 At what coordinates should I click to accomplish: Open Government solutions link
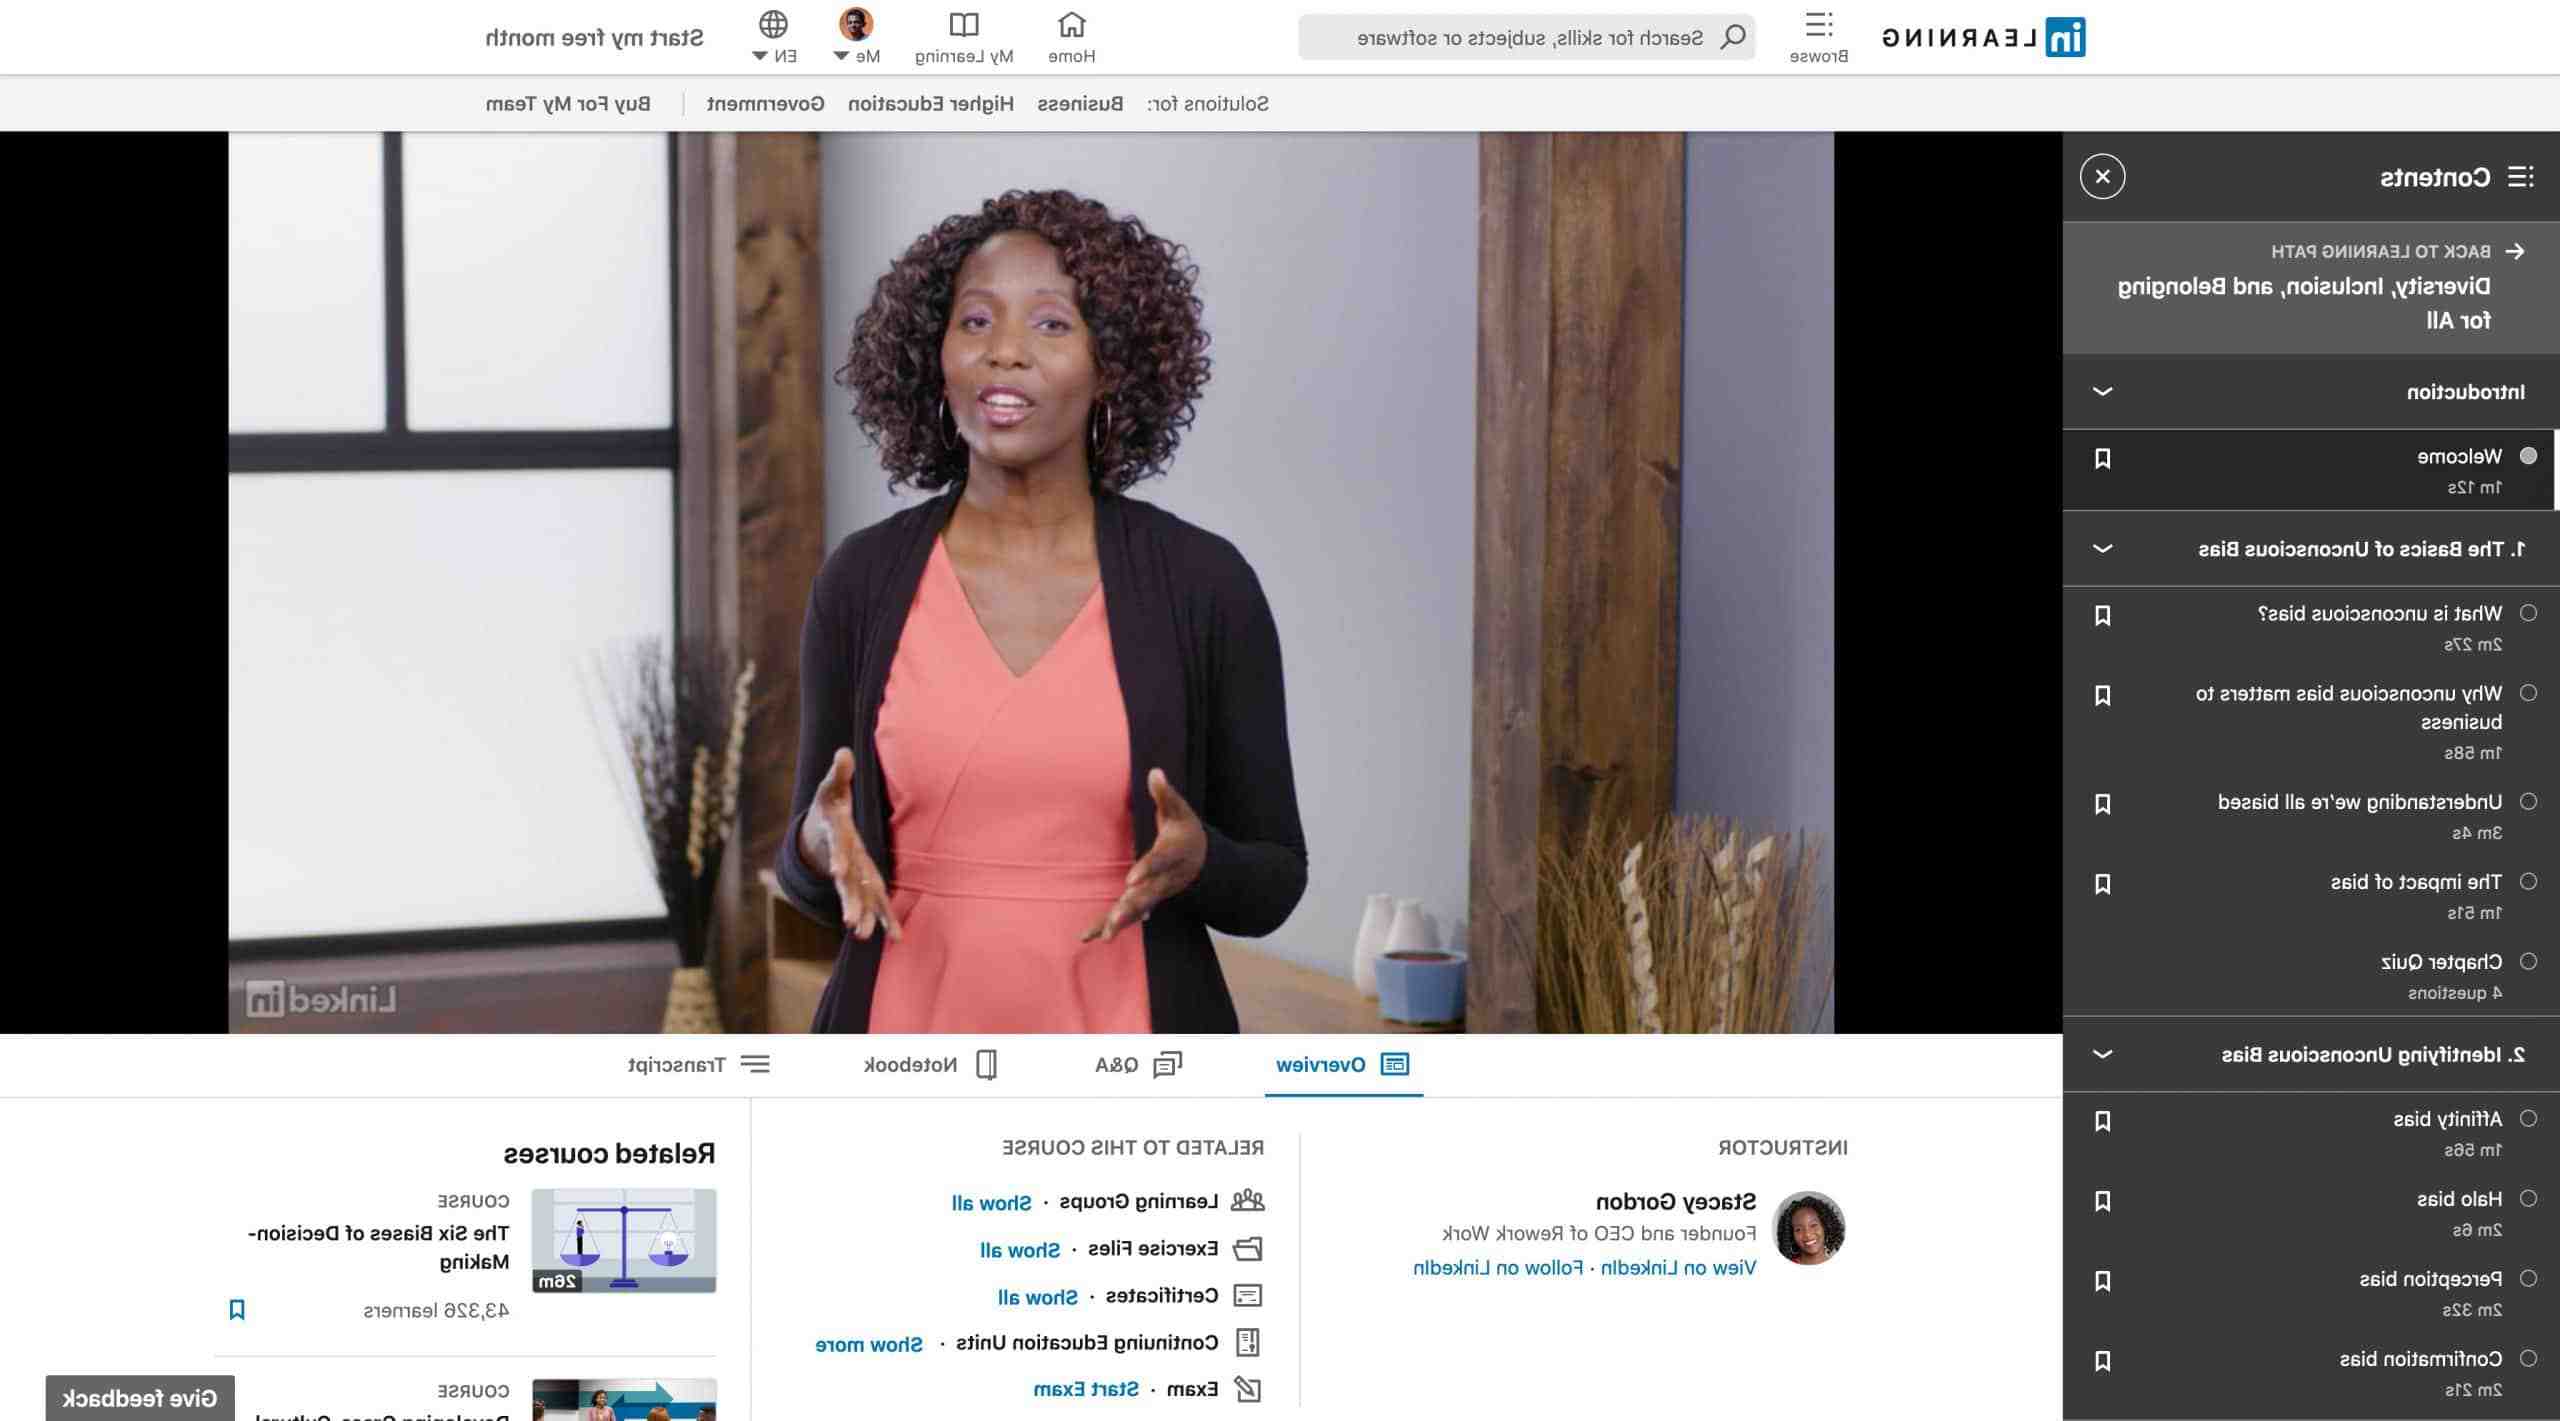pyautogui.click(x=766, y=104)
